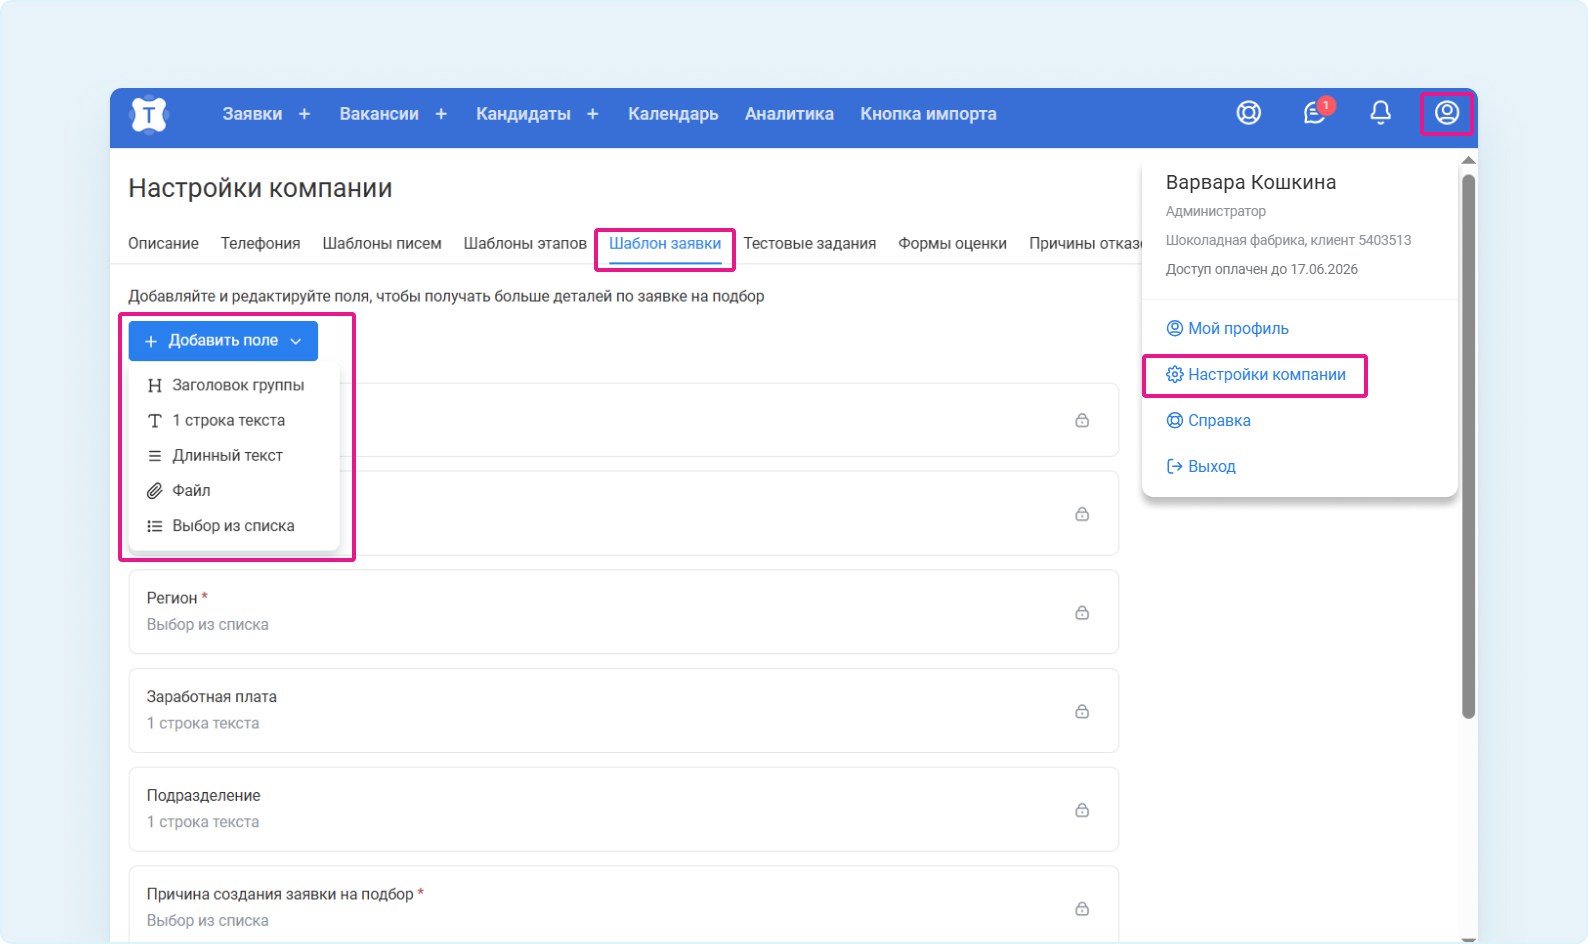Image resolution: width=1588 pixels, height=944 pixels.
Task: Choose Выбор из списка field type
Action: pyautogui.click(x=233, y=526)
